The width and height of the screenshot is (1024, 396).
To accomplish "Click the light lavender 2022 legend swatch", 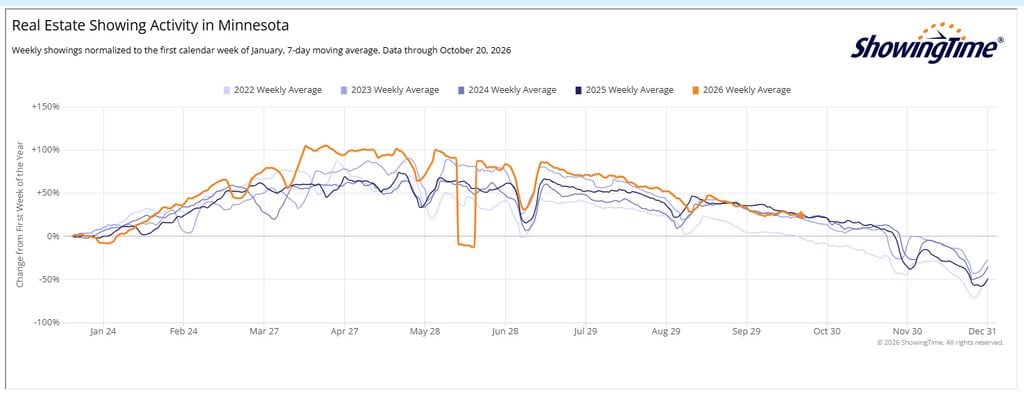I will coord(227,90).
